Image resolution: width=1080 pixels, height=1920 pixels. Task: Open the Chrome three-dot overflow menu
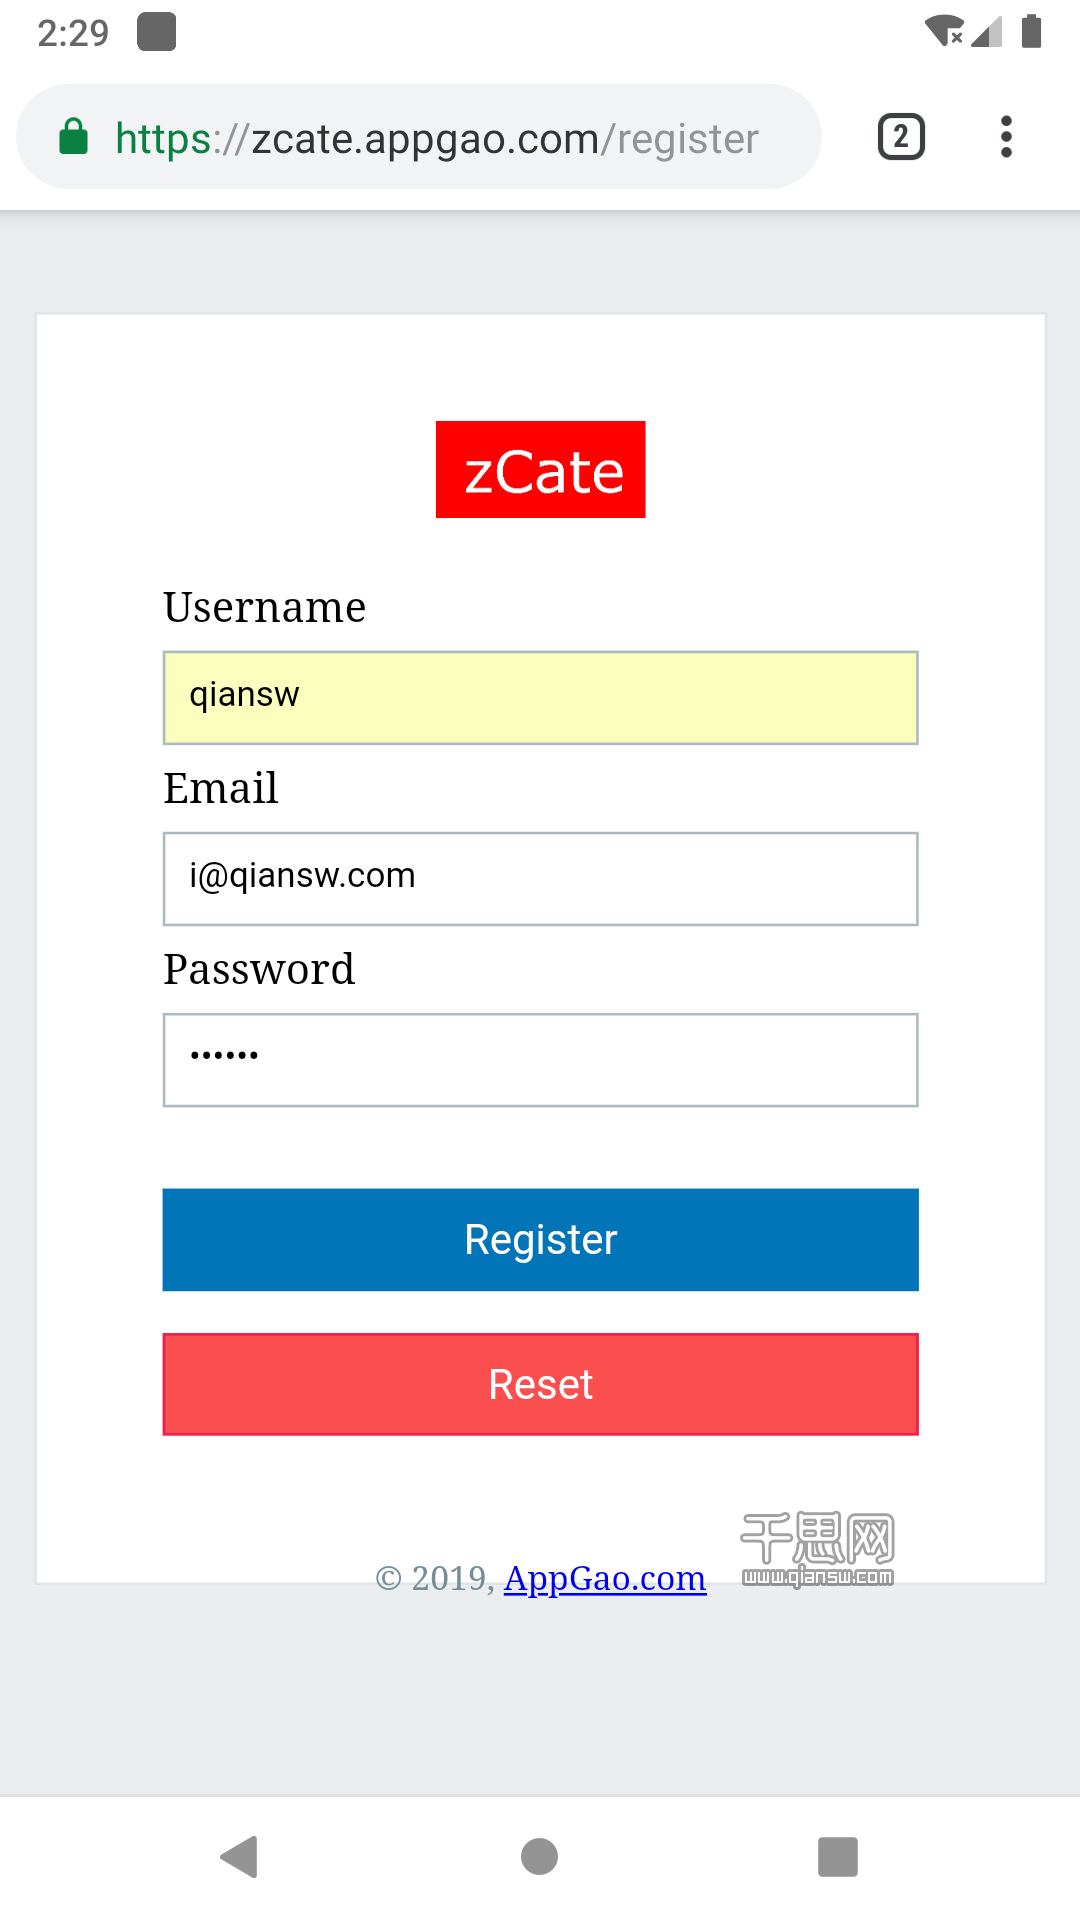click(x=1006, y=137)
